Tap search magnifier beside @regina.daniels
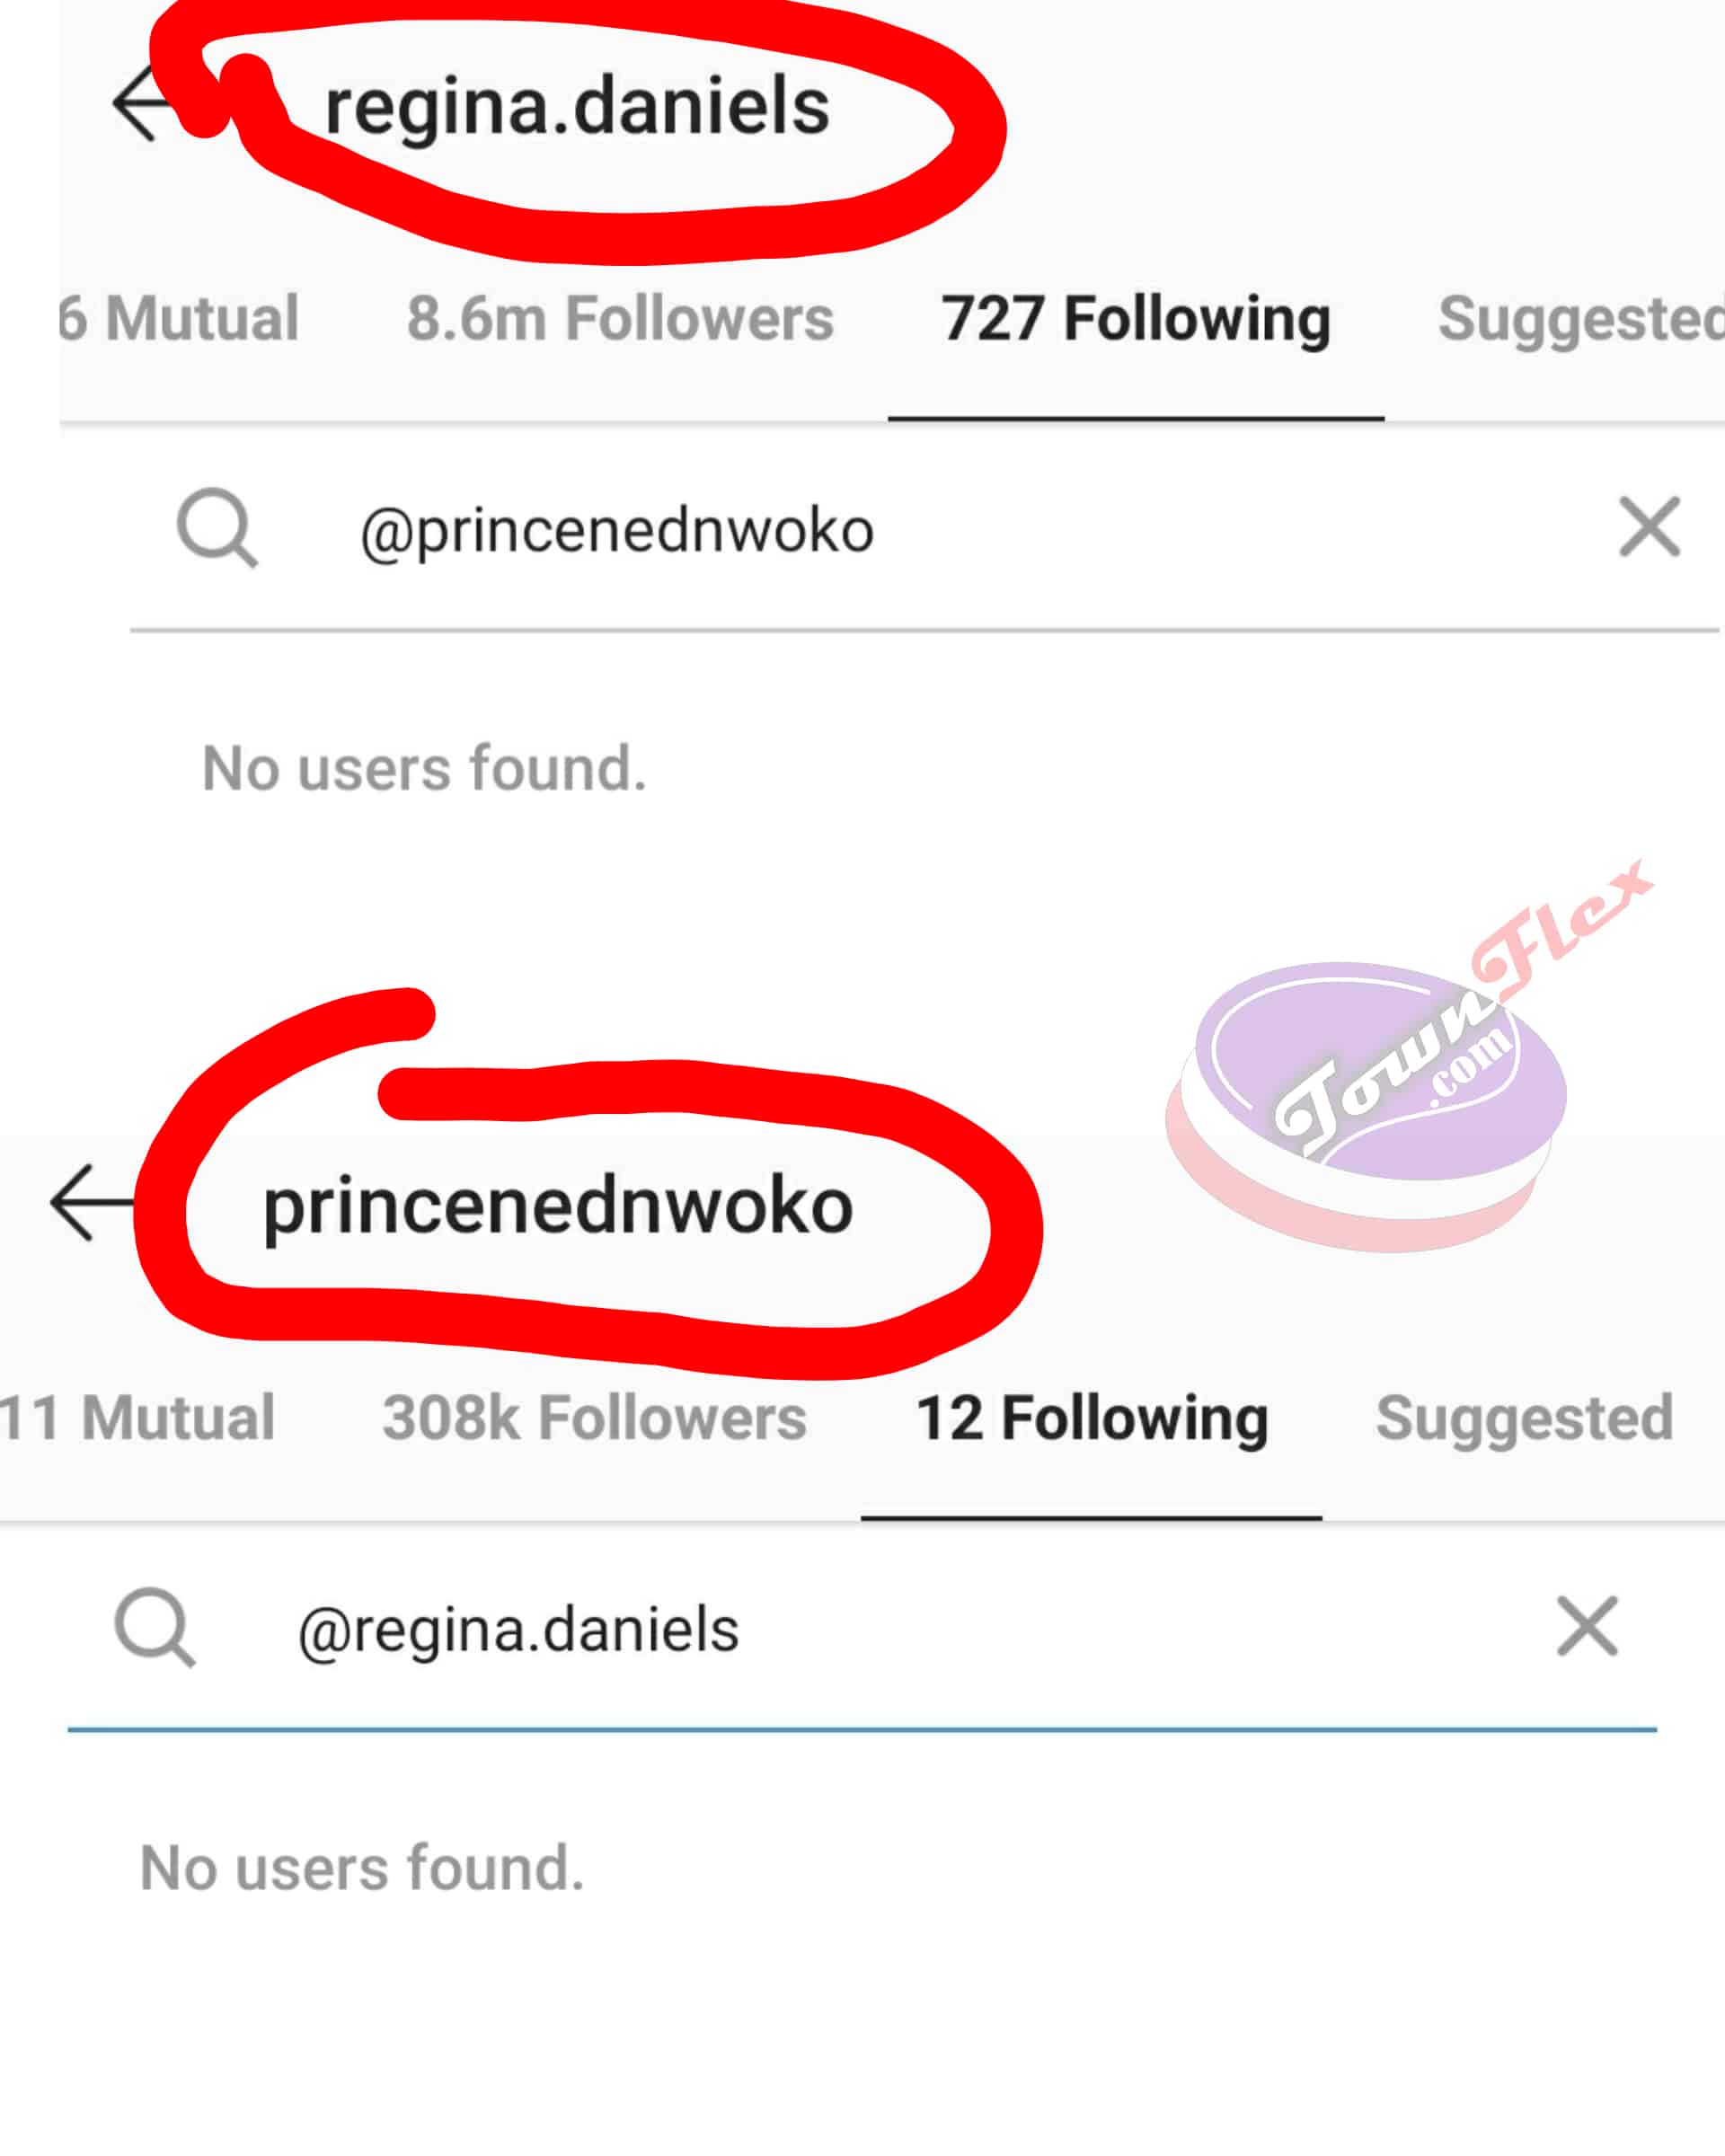Viewport: 1725px width, 2156px height. tap(155, 1627)
